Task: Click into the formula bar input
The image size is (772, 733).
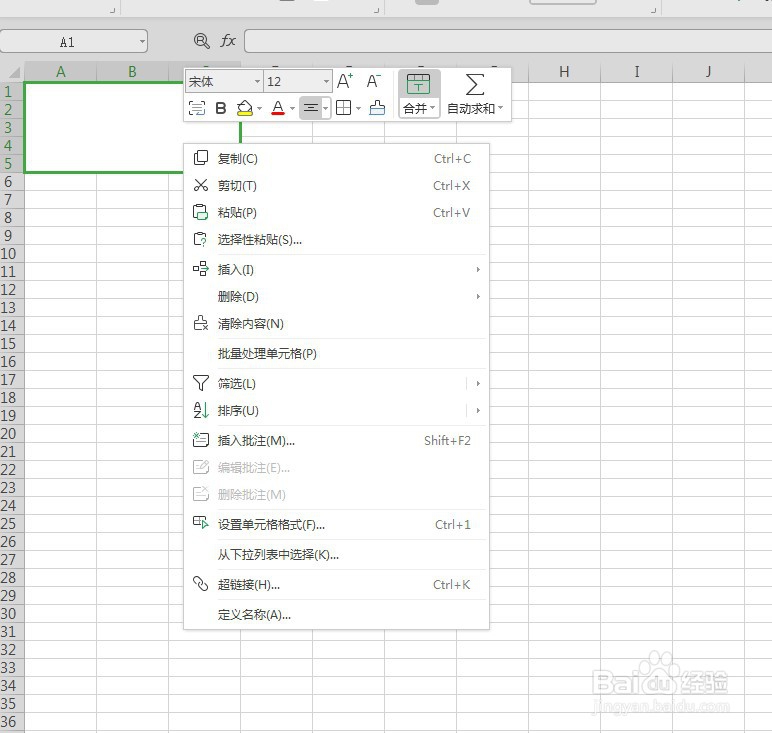Action: (508, 41)
